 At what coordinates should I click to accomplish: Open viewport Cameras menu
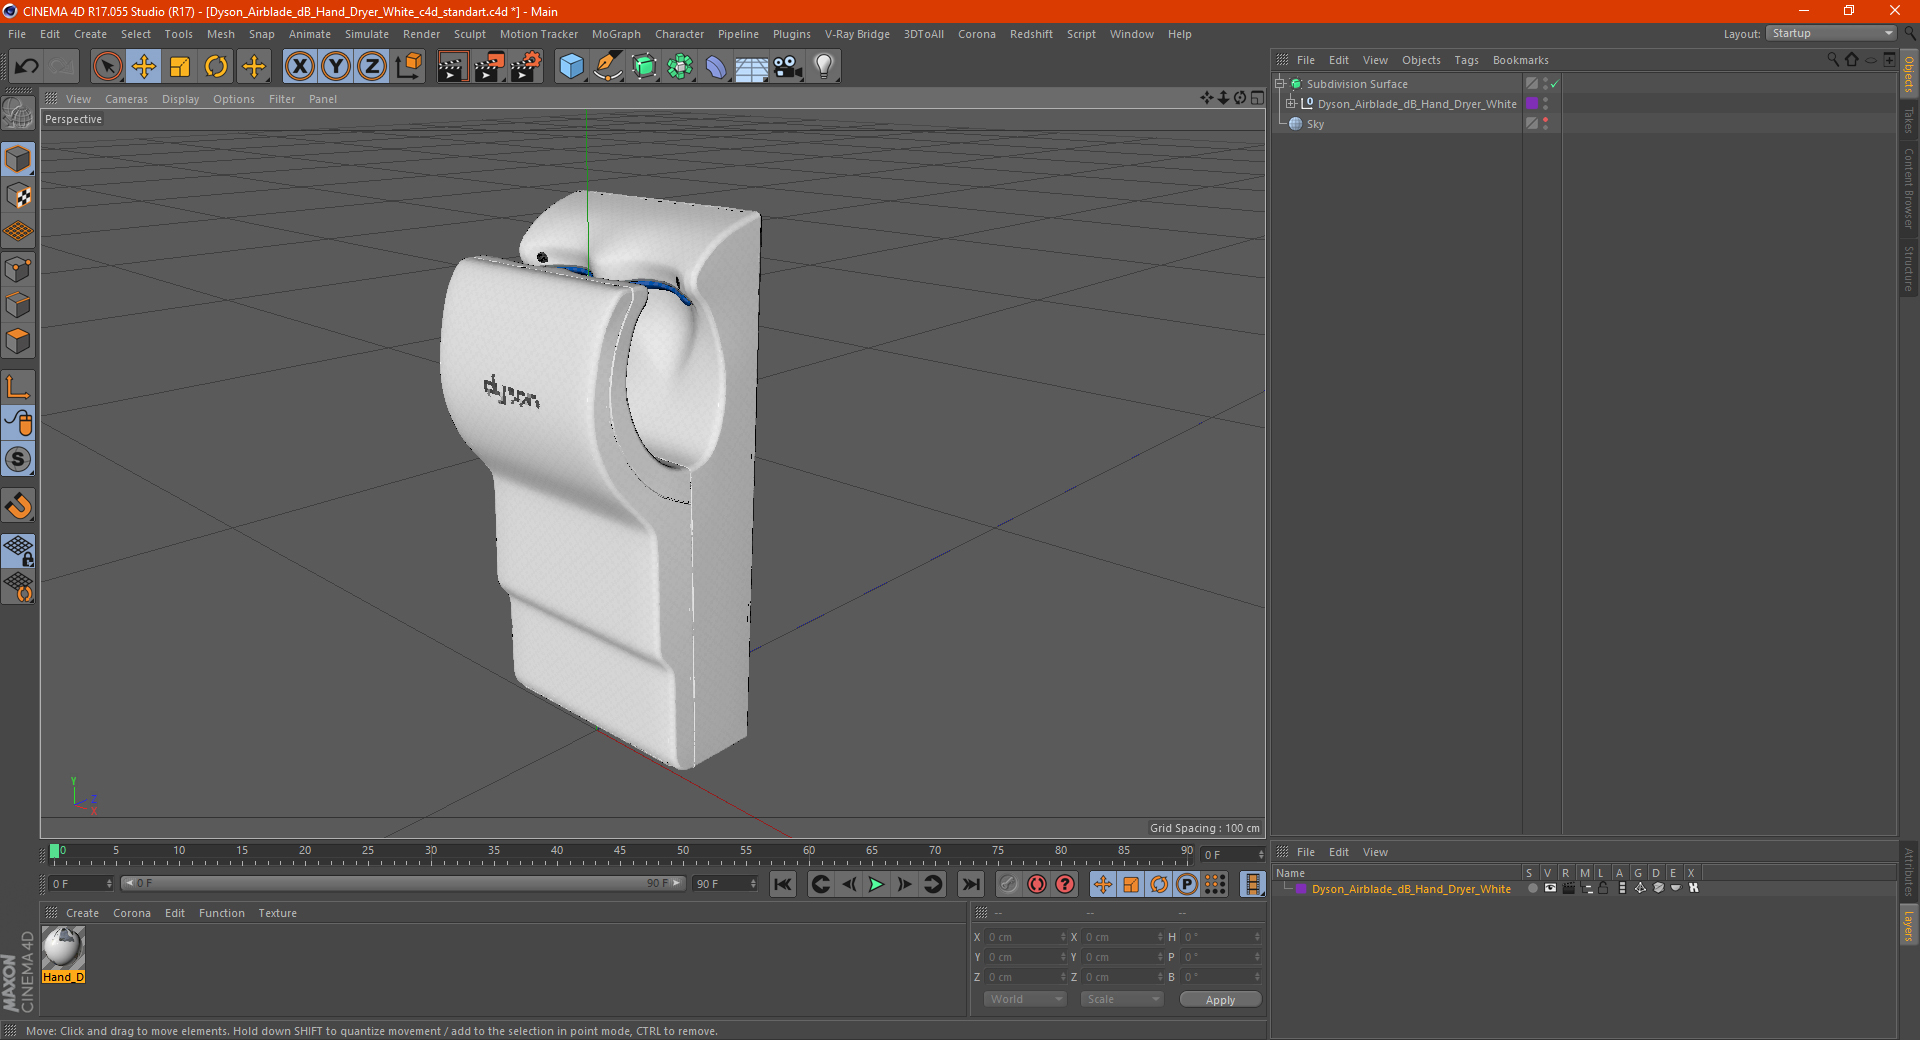pyautogui.click(x=126, y=99)
